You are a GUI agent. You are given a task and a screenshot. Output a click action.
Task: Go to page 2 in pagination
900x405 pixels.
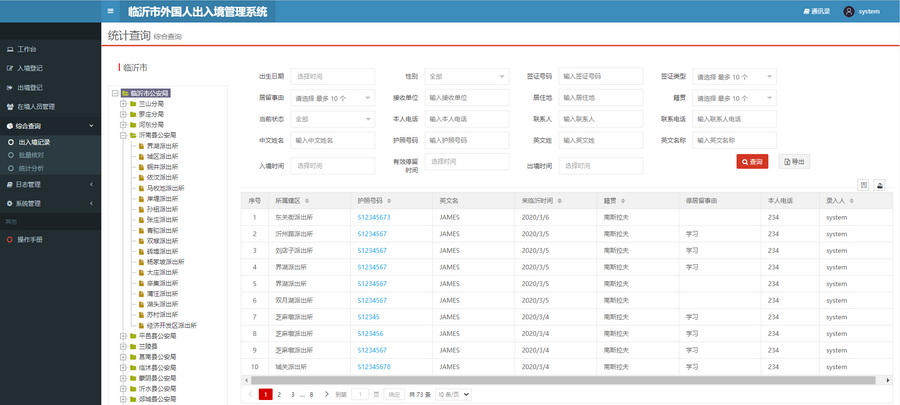point(279,394)
